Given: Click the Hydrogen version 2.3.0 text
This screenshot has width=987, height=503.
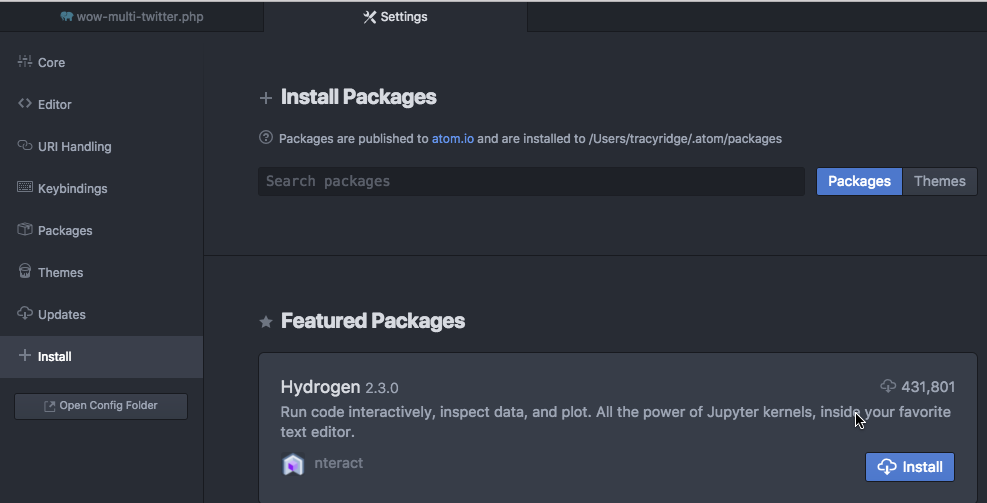Looking at the screenshot, I should [381, 388].
